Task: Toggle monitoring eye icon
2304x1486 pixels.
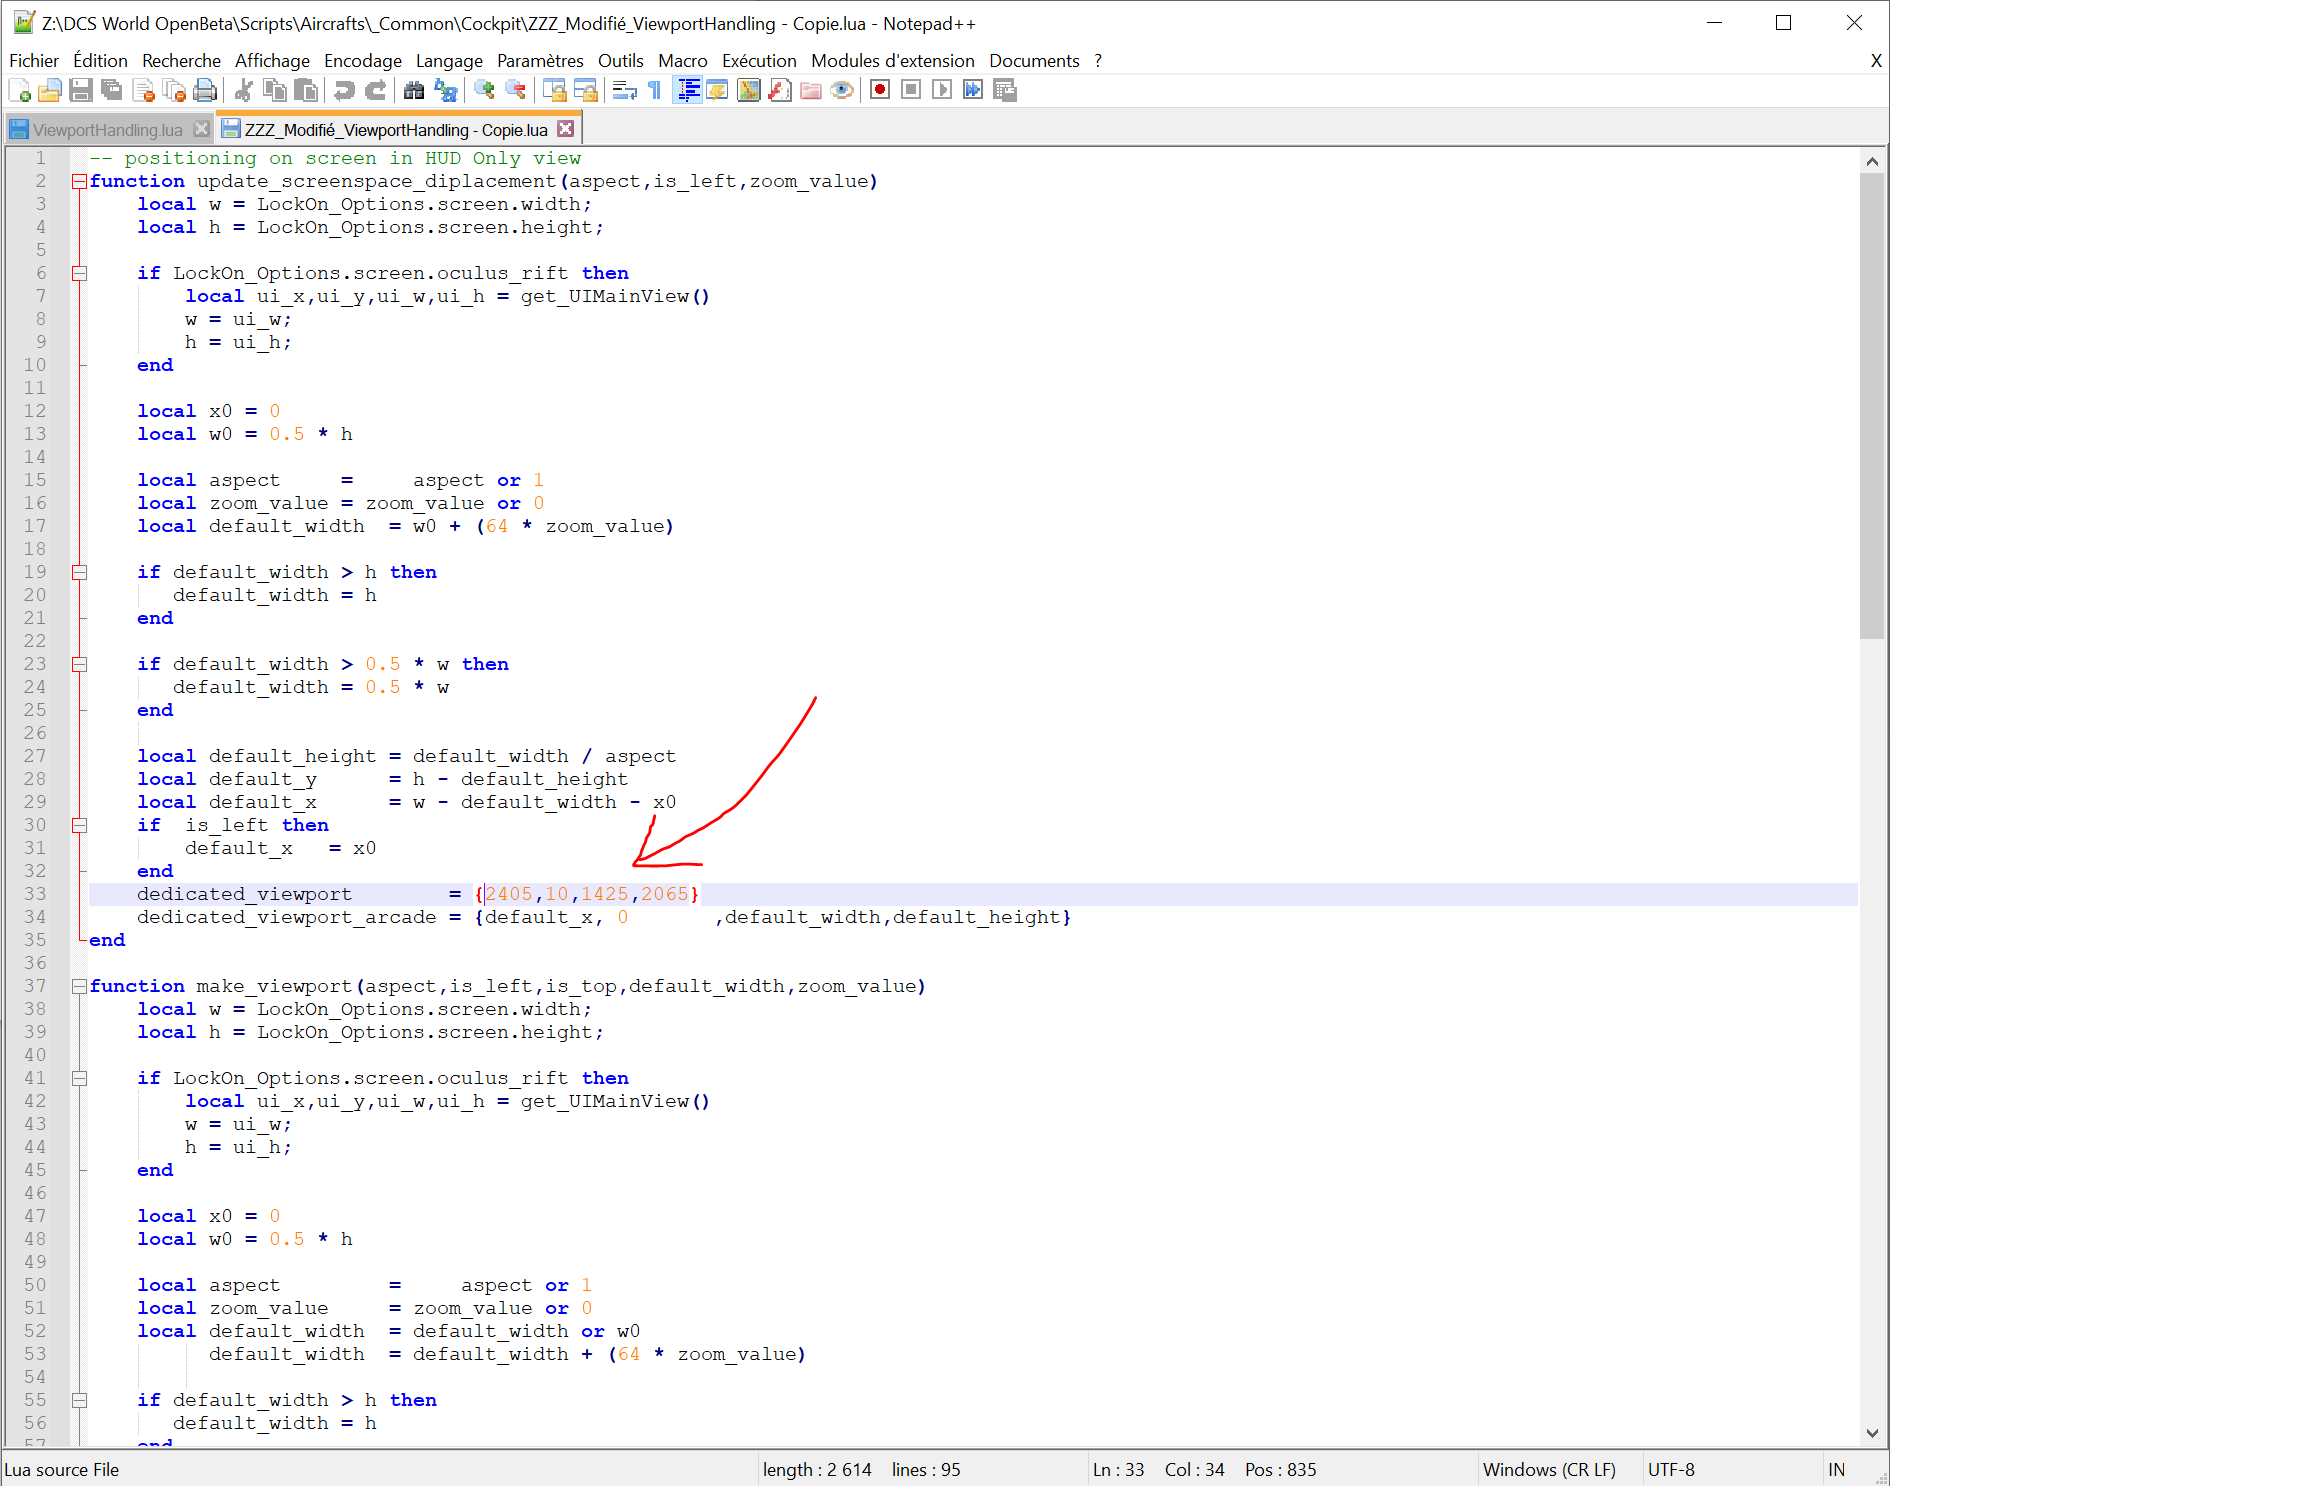Action: click(x=842, y=91)
